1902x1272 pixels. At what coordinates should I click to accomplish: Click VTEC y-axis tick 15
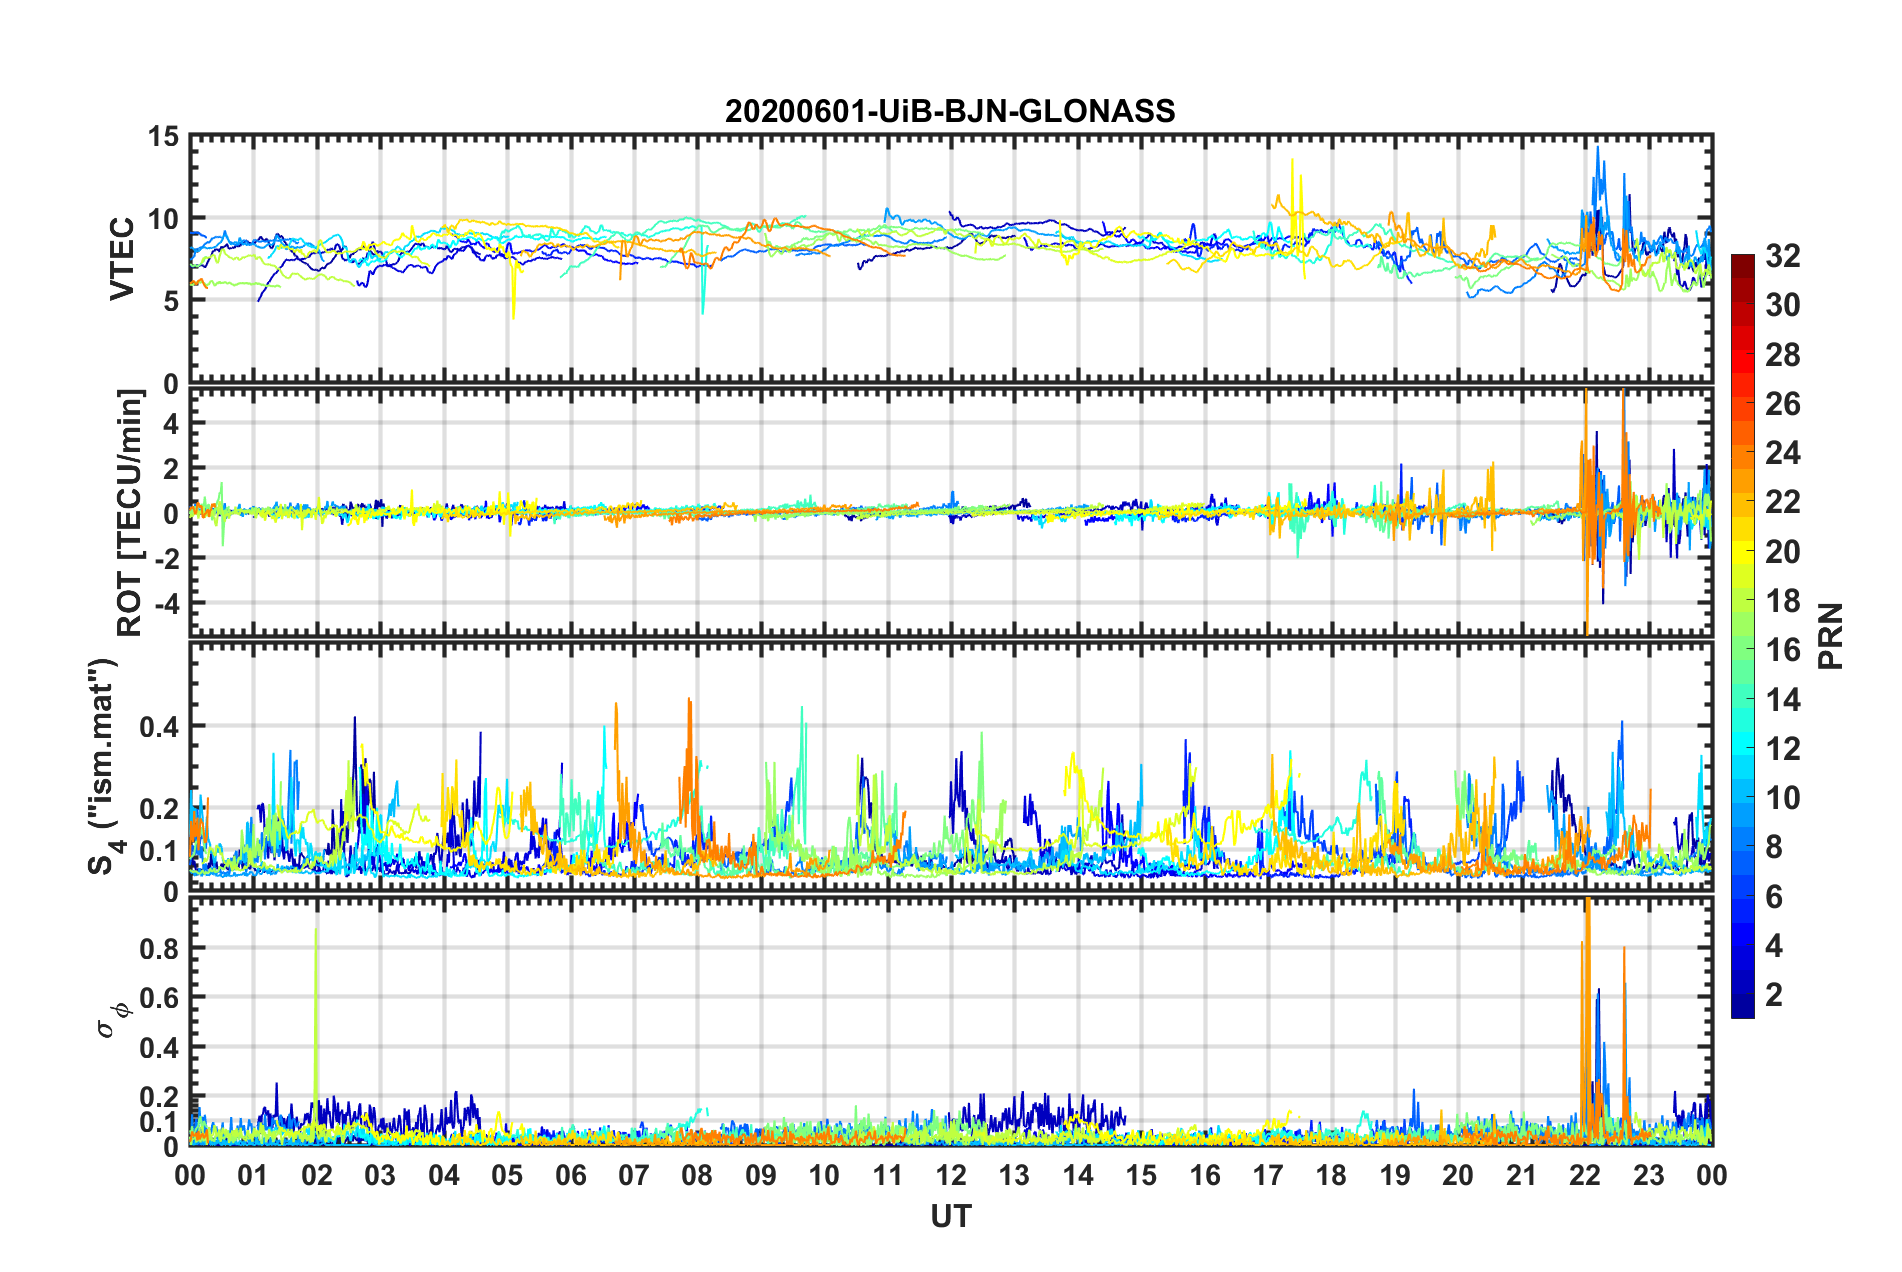click(x=163, y=137)
